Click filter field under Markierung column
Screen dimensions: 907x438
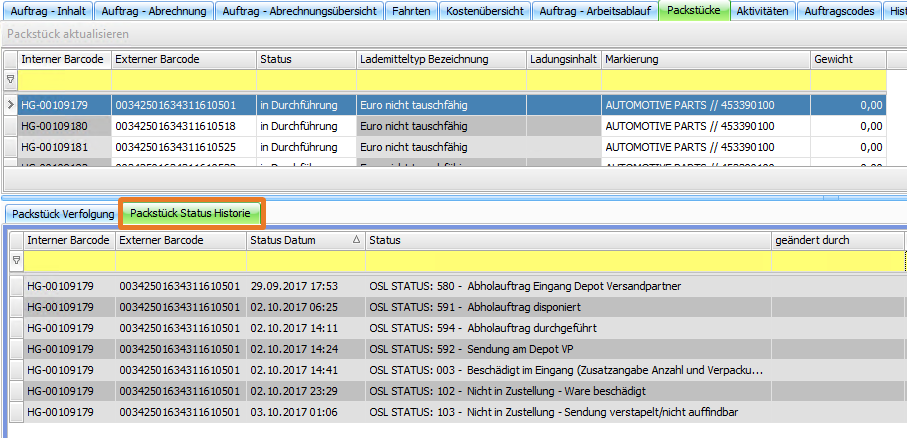point(704,78)
